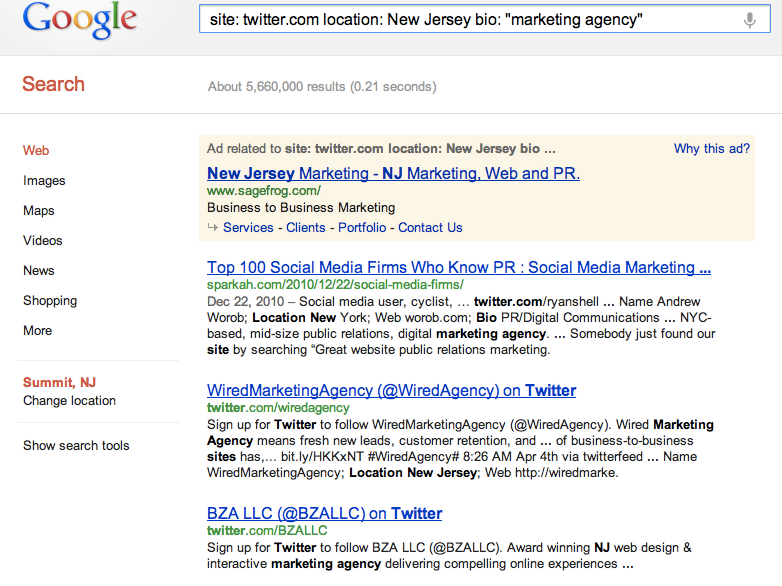The width and height of the screenshot is (782, 586).
Task: Click the Why this ad? link
Action: pos(711,149)
